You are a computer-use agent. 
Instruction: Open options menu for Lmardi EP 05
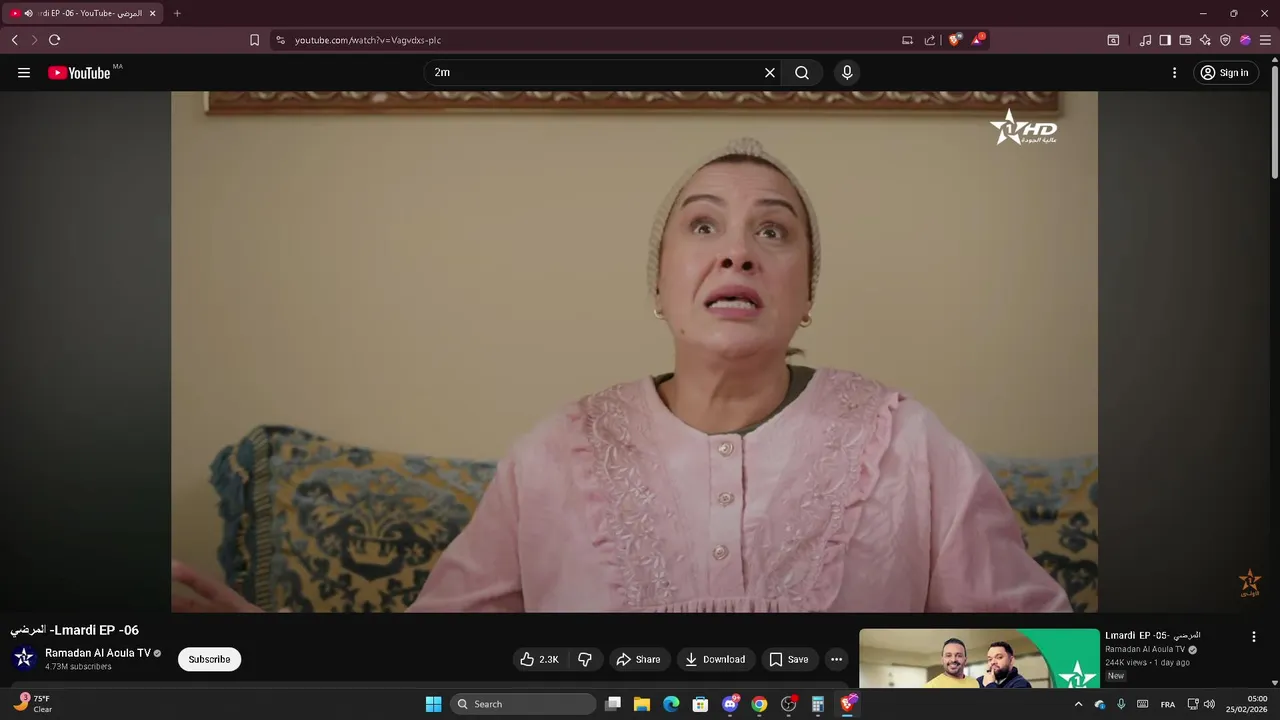click(x=1254, y=637)
